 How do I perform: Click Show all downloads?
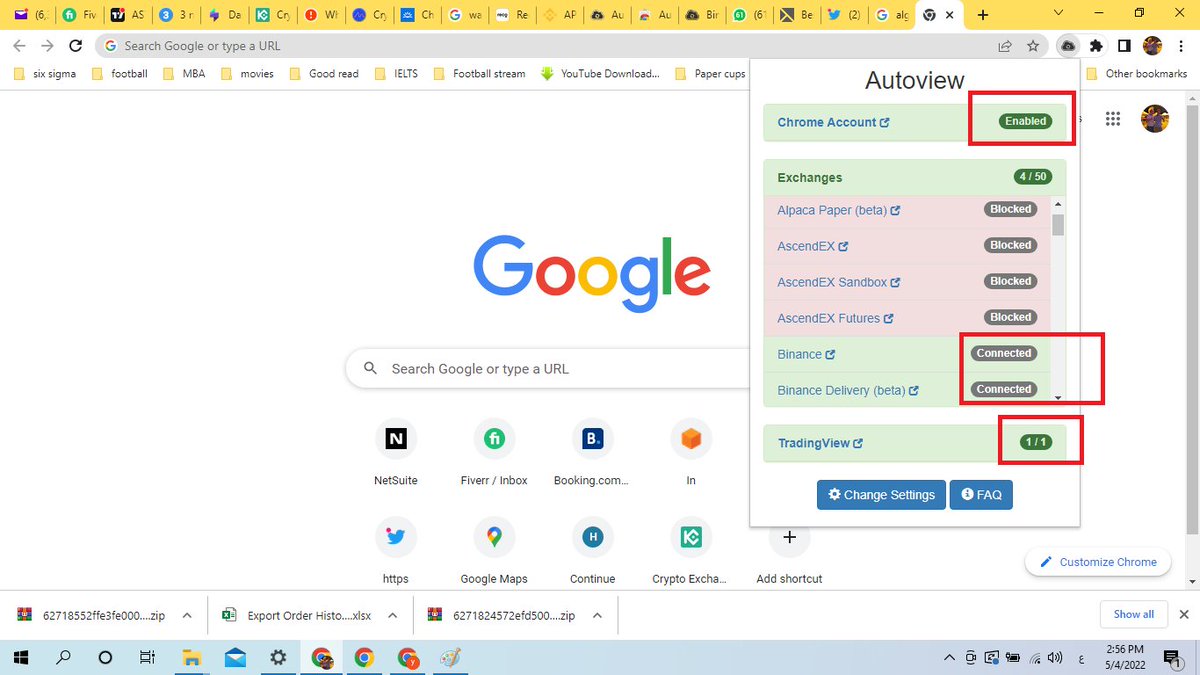(x=1133, y=614)
